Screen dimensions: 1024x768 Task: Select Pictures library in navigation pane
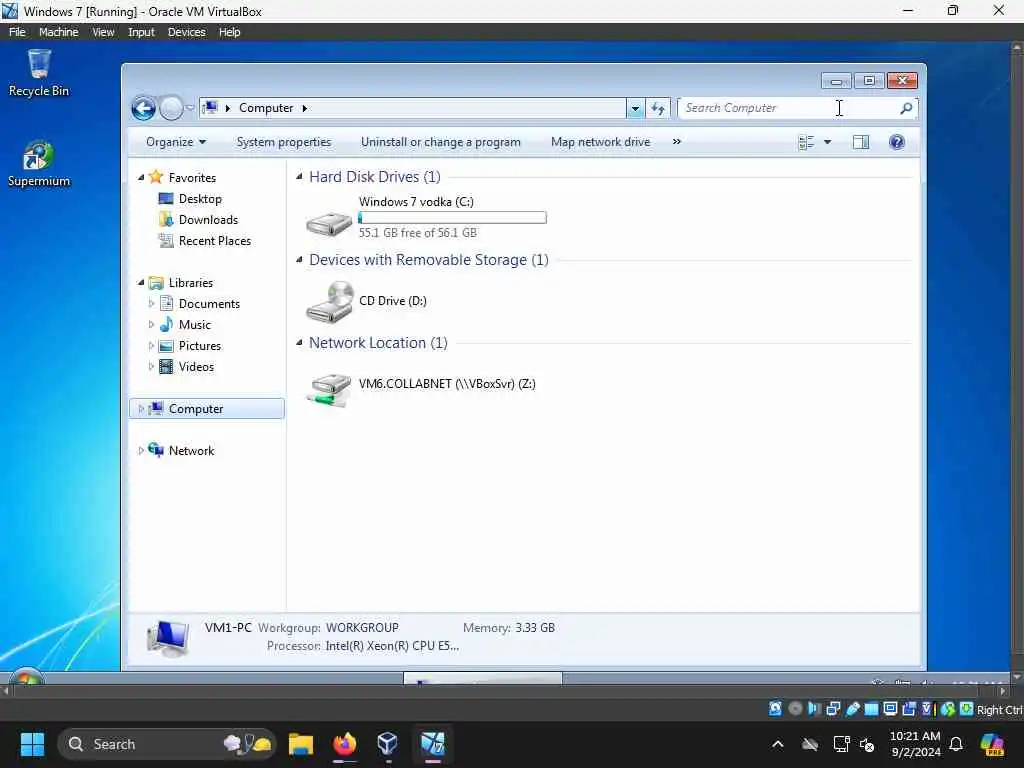200,345
